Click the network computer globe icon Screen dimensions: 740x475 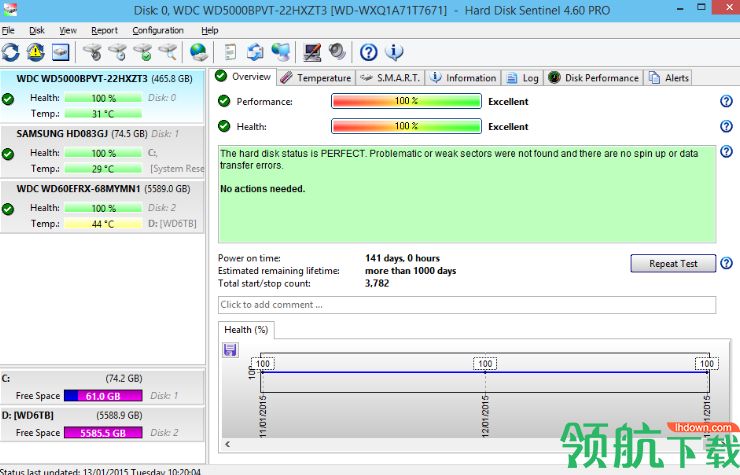(281, 52)
